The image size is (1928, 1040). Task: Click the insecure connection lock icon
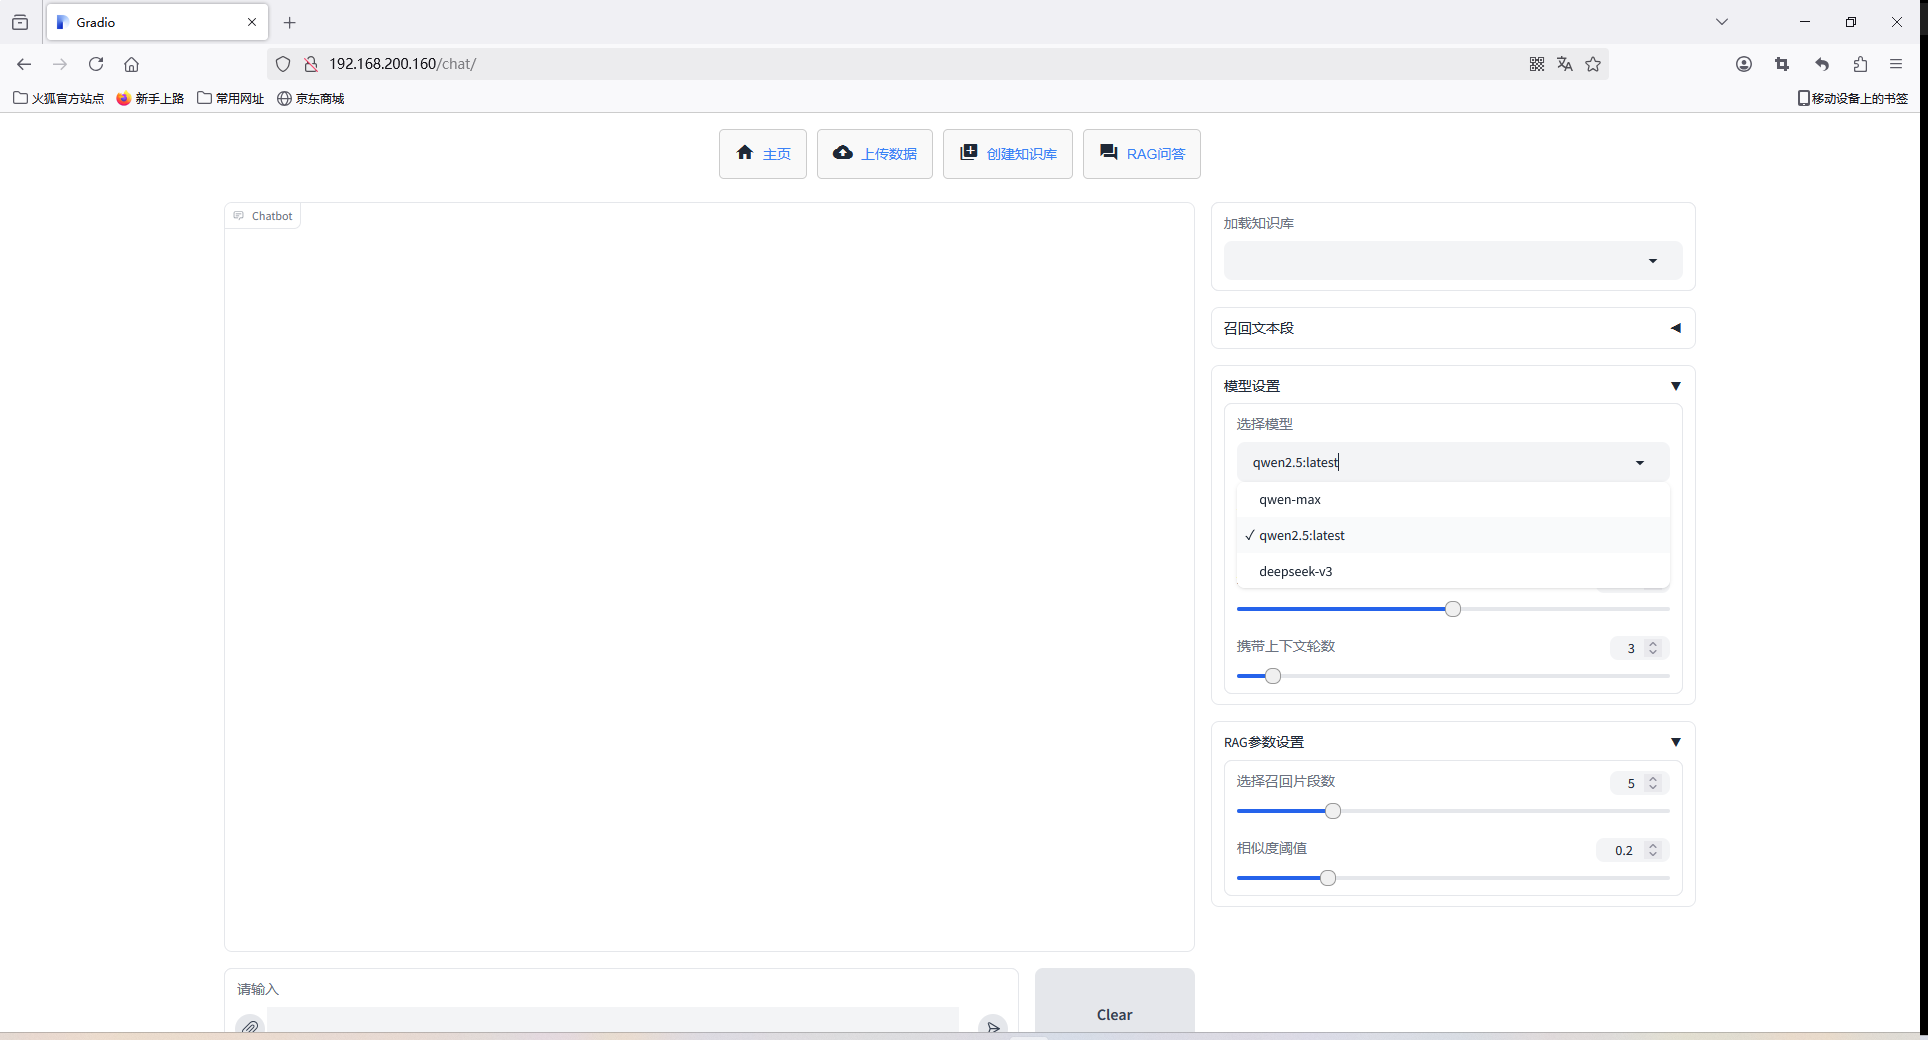[x=311, y=64]
